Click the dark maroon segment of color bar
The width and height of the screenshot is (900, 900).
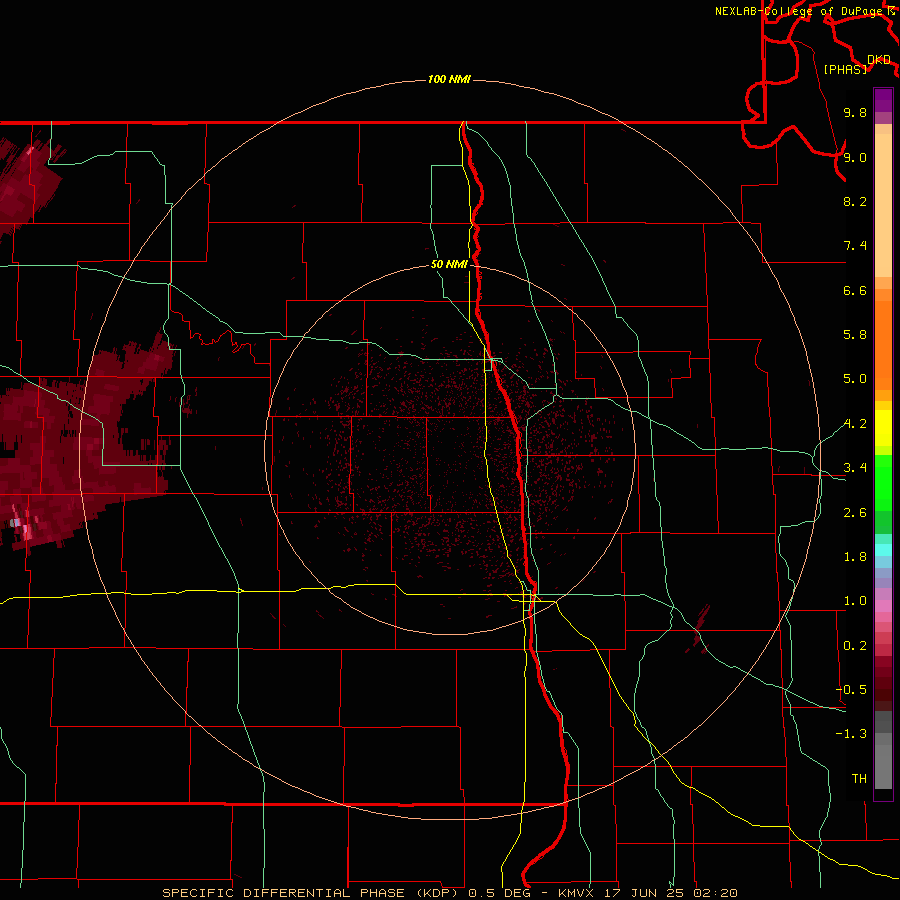(x=883, y=683)
